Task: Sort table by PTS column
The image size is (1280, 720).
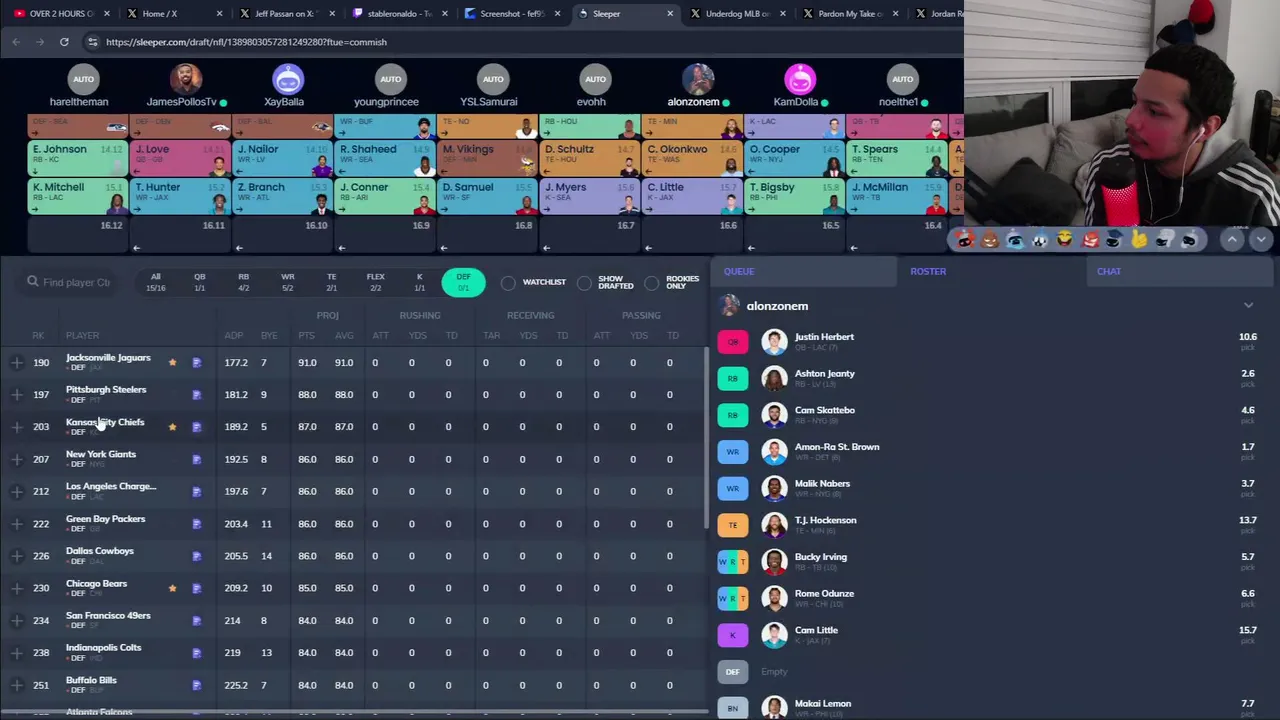Action: point(306,335)
